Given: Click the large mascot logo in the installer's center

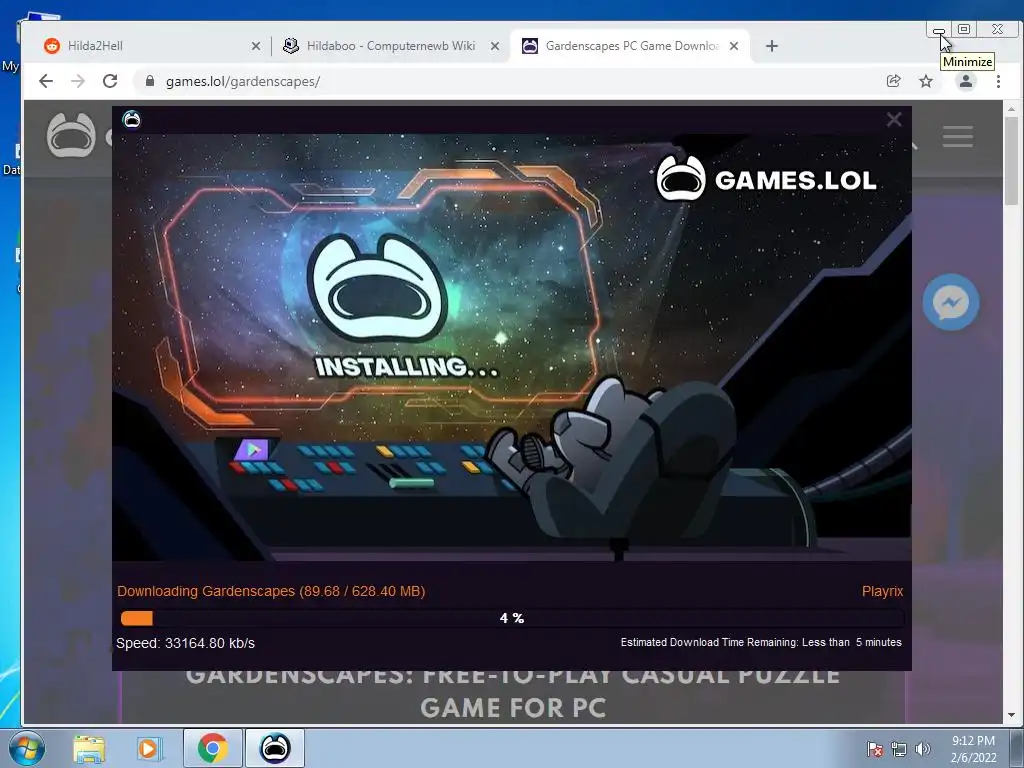Looking at the screenshot, I should [x=377, y=287].
